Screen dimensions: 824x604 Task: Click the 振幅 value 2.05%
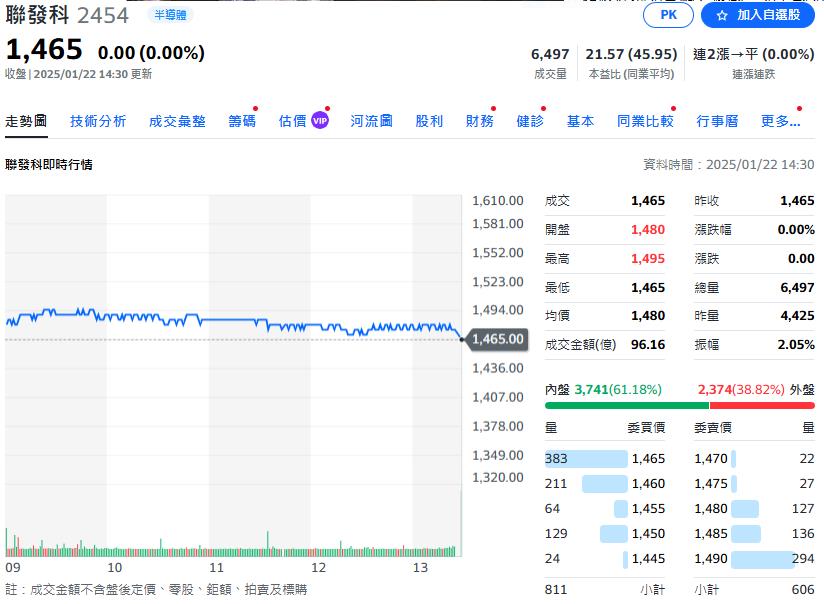[796, 345]
